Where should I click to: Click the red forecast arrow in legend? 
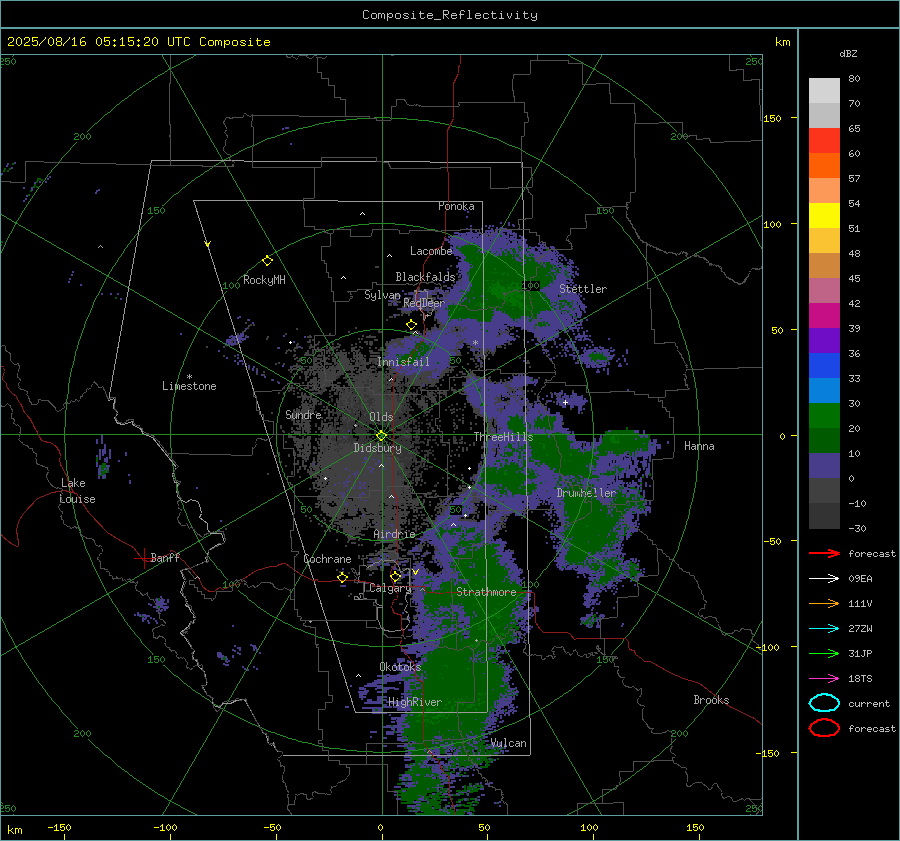pyautogui.click(x=824, y=553)
